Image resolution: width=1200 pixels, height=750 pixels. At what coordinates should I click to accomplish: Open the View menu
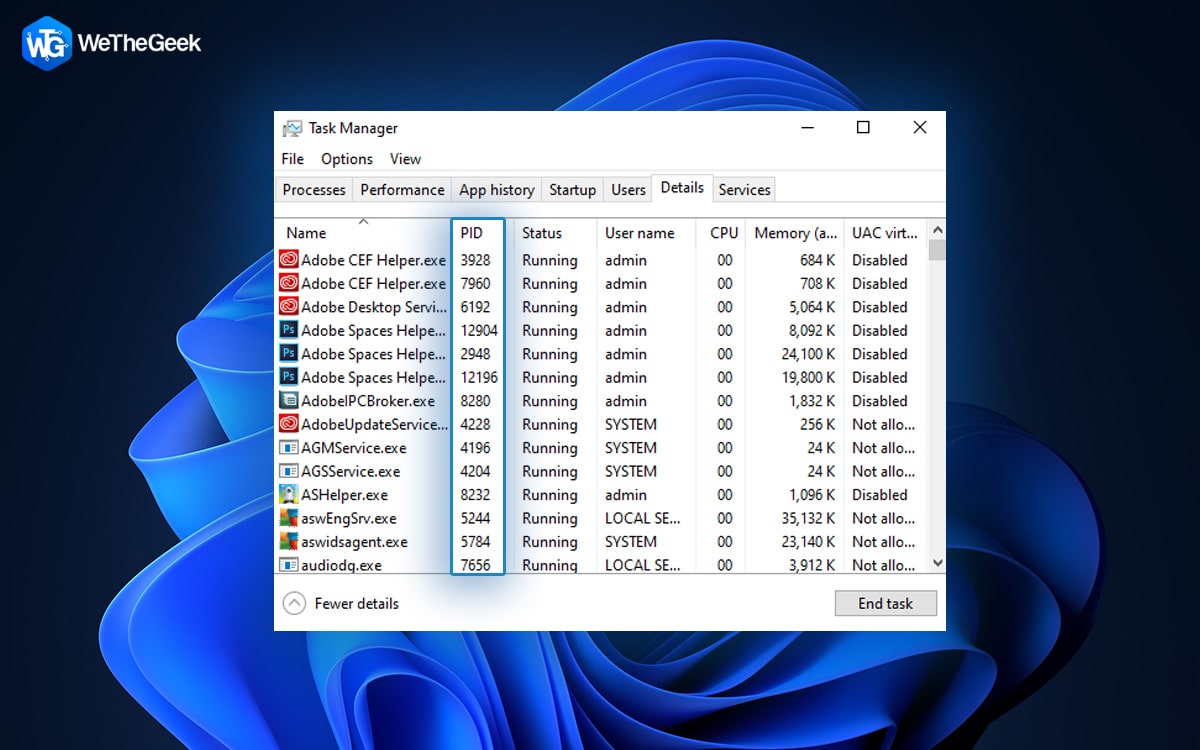coord(405,158)
